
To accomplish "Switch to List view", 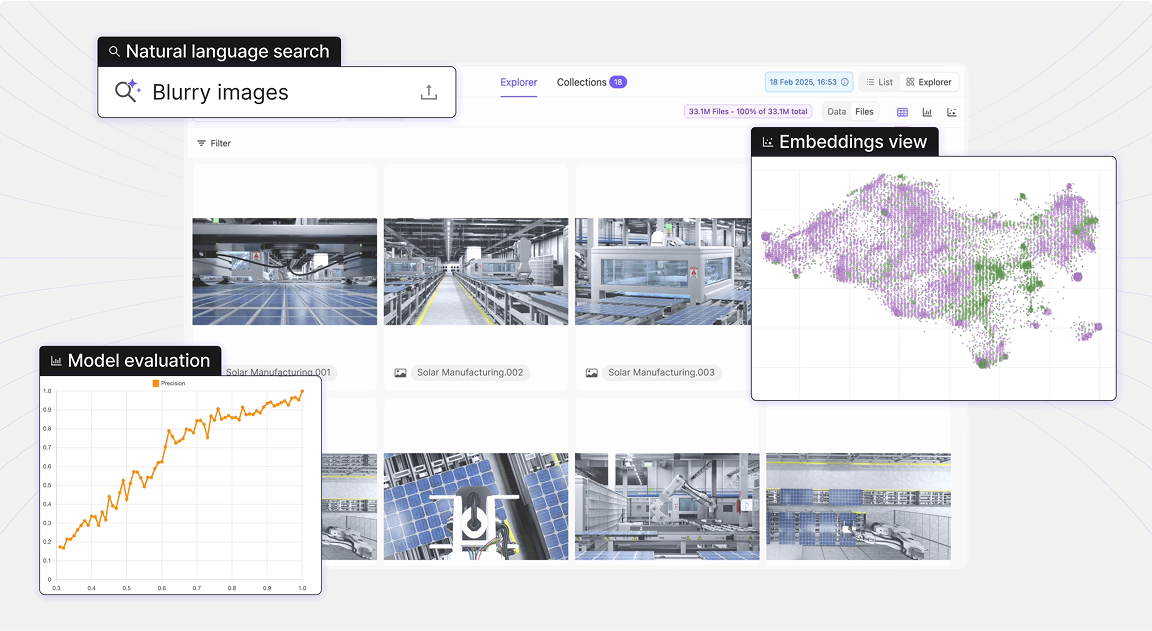I will [879, 82].
